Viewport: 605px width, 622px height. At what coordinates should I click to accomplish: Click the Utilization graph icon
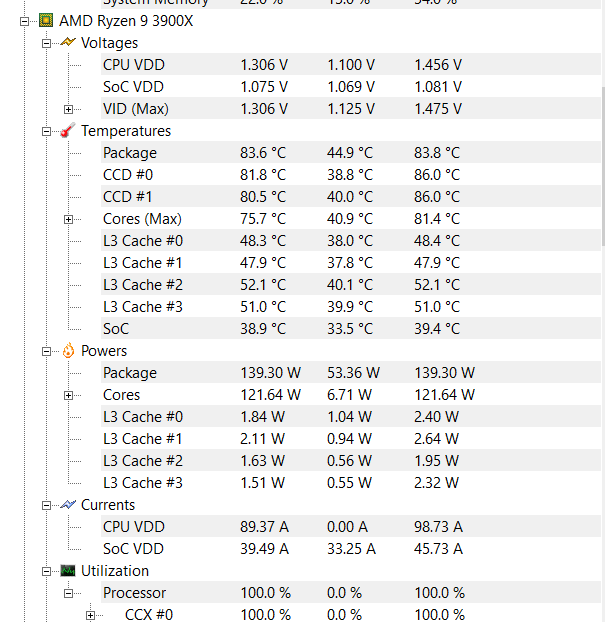68,571
